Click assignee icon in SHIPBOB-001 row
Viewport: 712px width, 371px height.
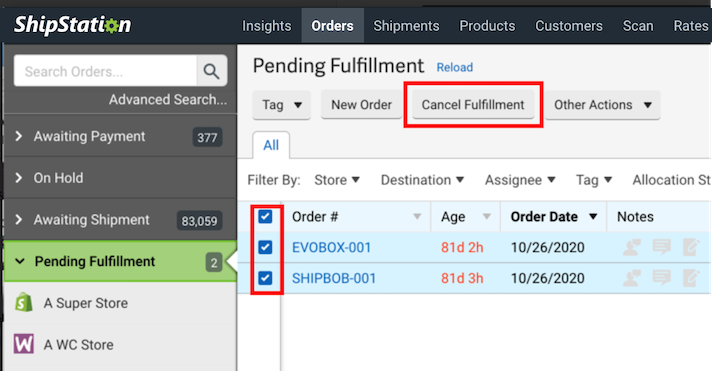point(632,278)
